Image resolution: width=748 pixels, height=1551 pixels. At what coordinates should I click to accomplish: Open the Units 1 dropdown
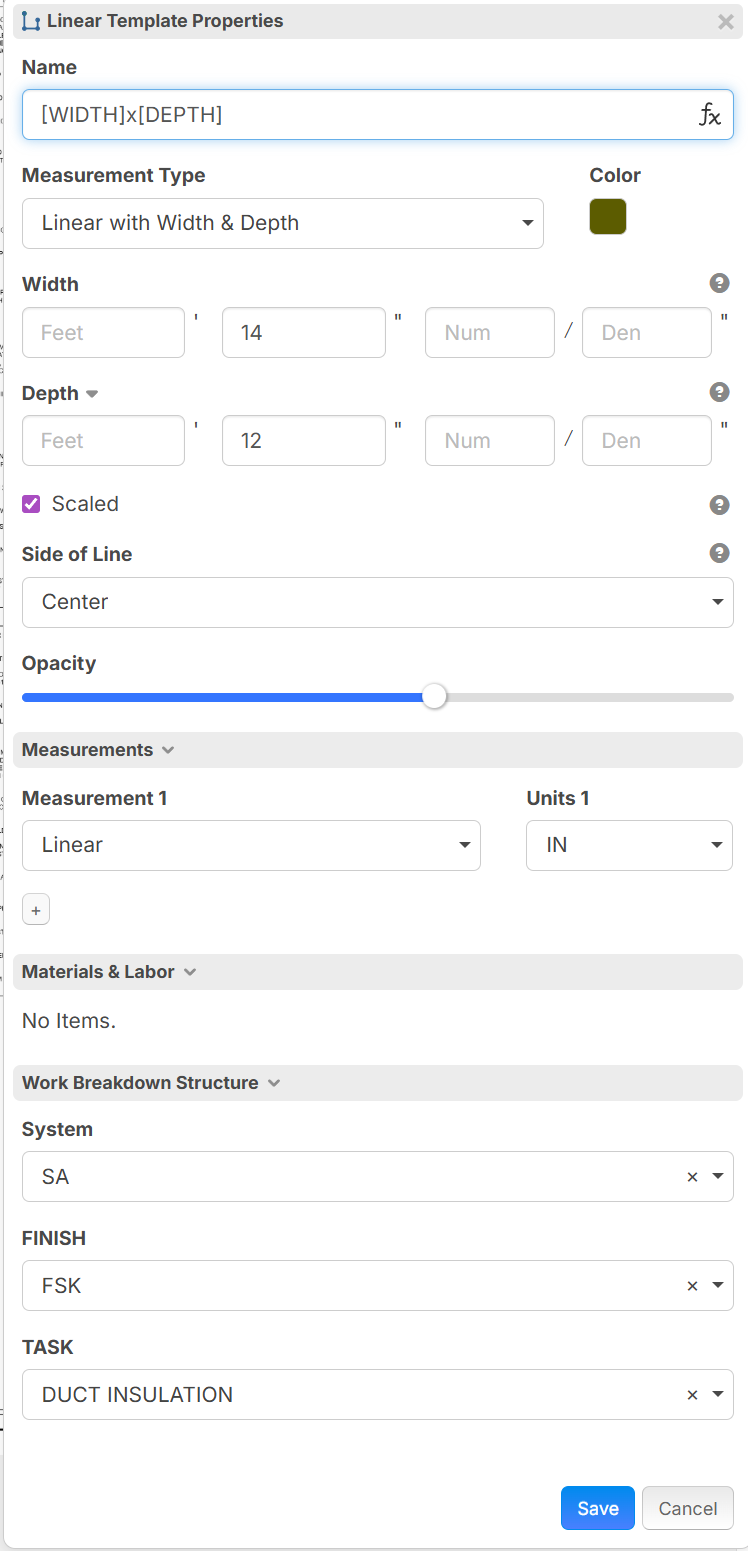click(x=629, y=846)
